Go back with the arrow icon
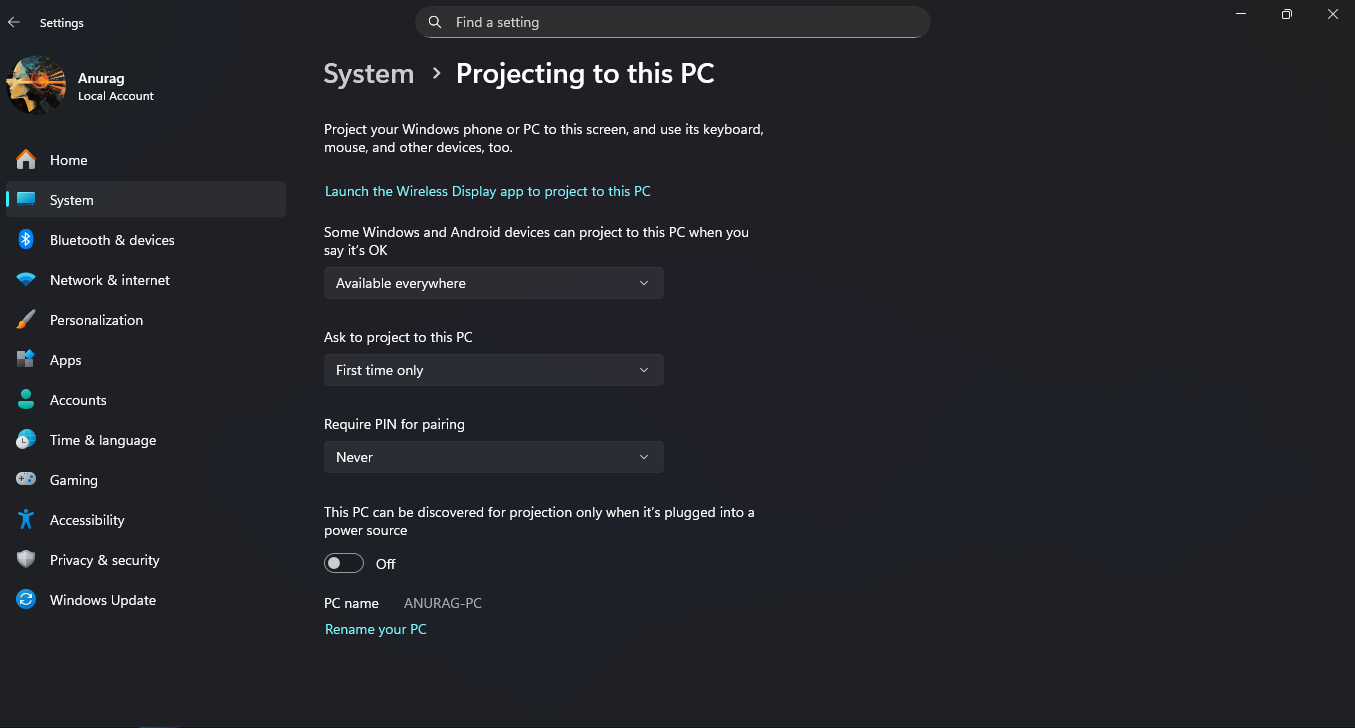Viewport: 1355px width, 728px height. click(x=14, y=22)
